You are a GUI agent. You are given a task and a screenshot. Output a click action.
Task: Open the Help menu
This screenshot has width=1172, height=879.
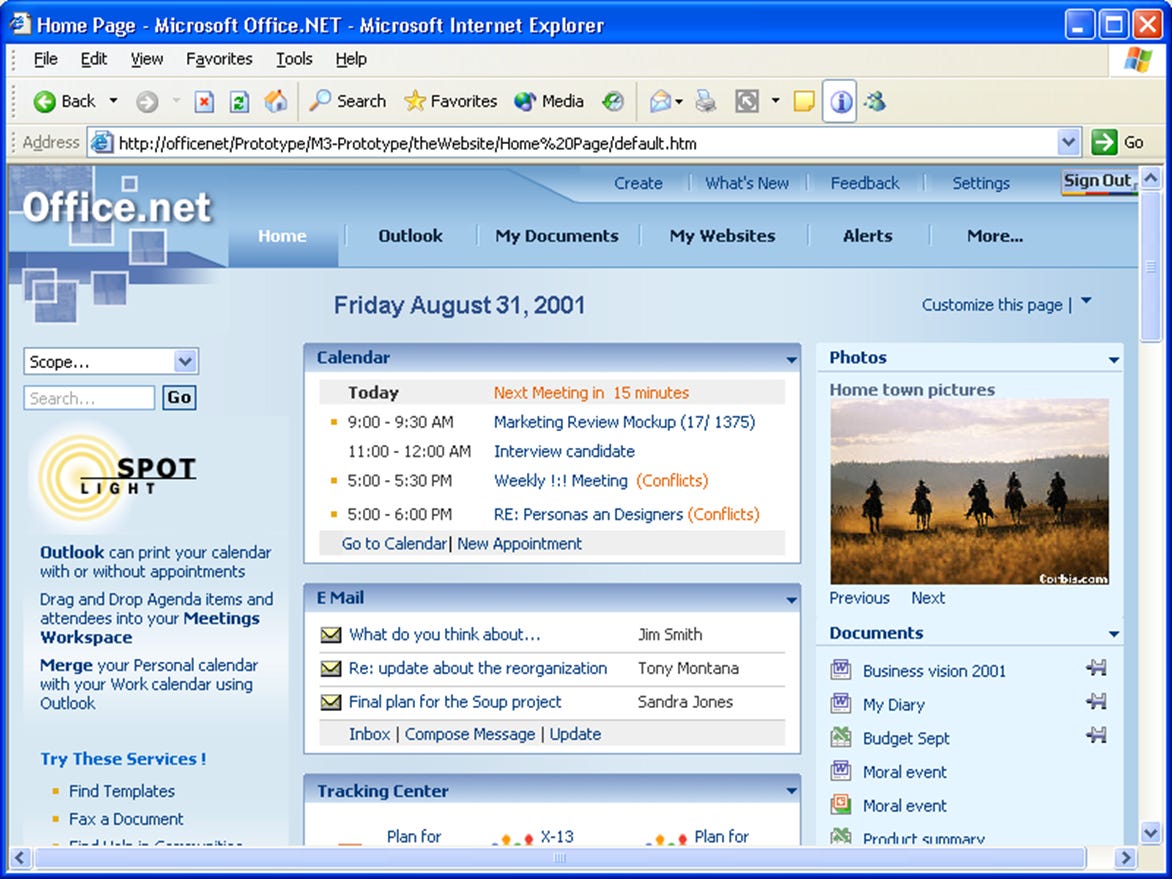[x=351, y=59]
